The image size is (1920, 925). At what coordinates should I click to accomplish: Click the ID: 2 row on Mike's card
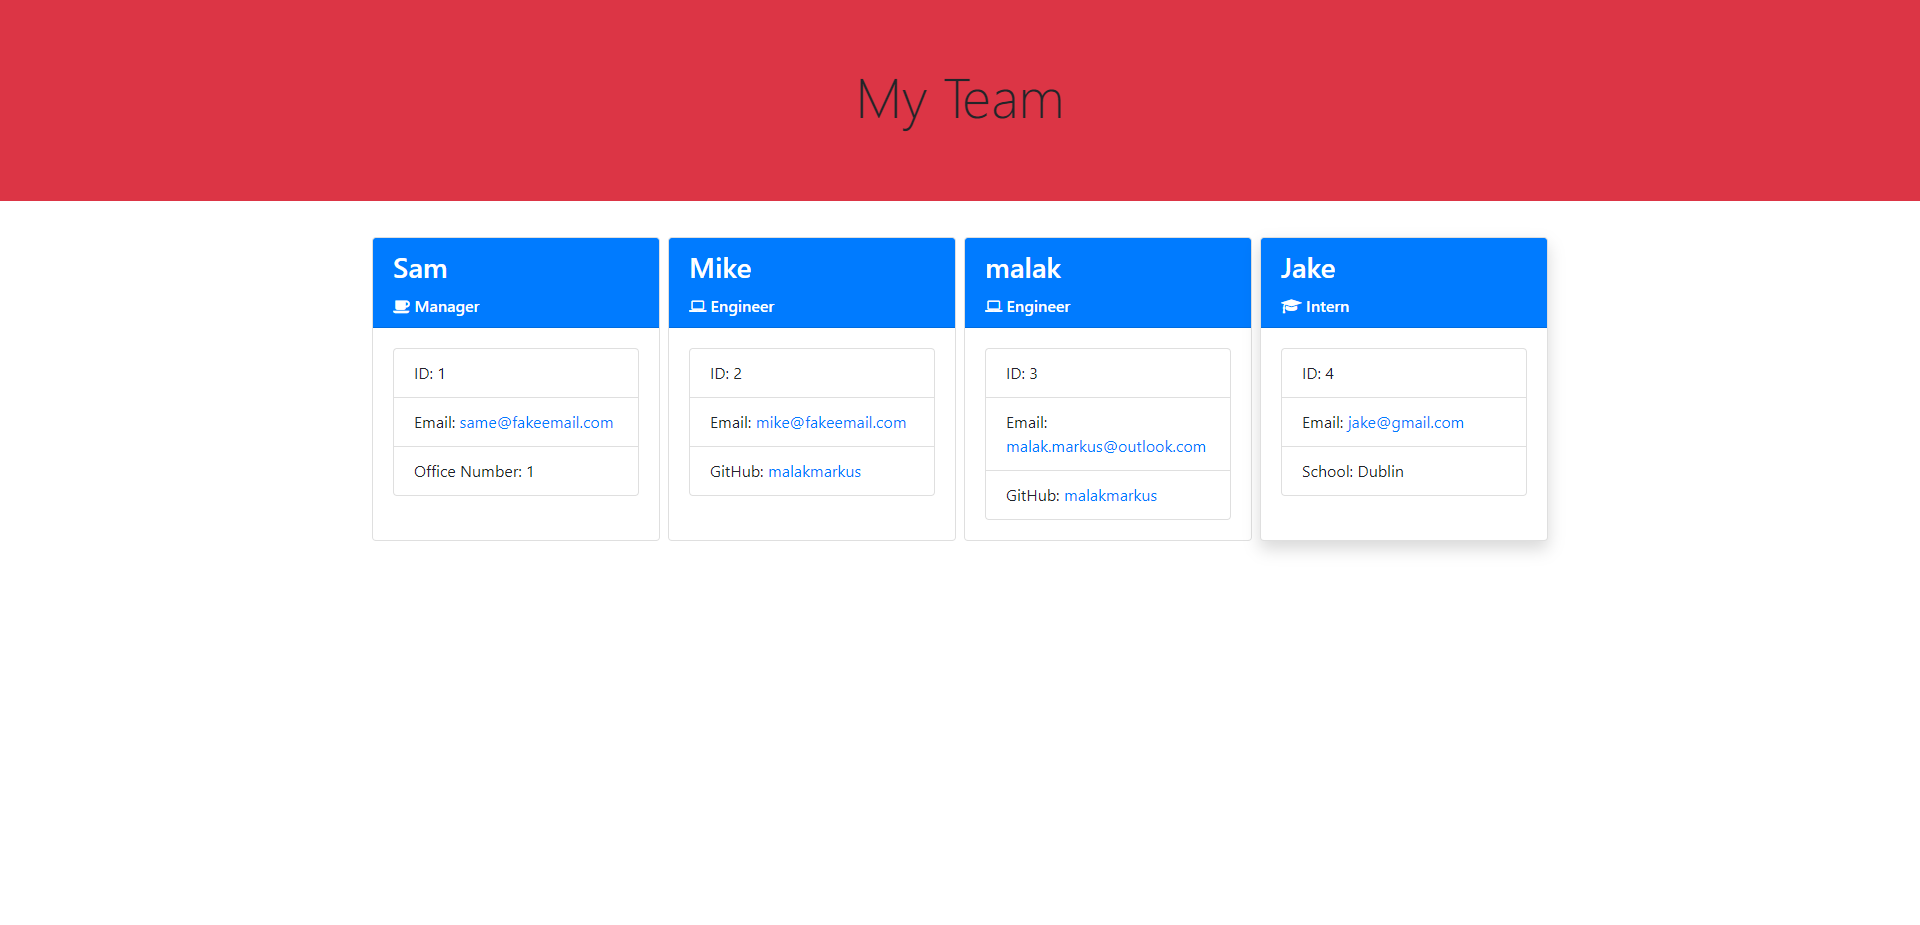[x=811, y=373]
